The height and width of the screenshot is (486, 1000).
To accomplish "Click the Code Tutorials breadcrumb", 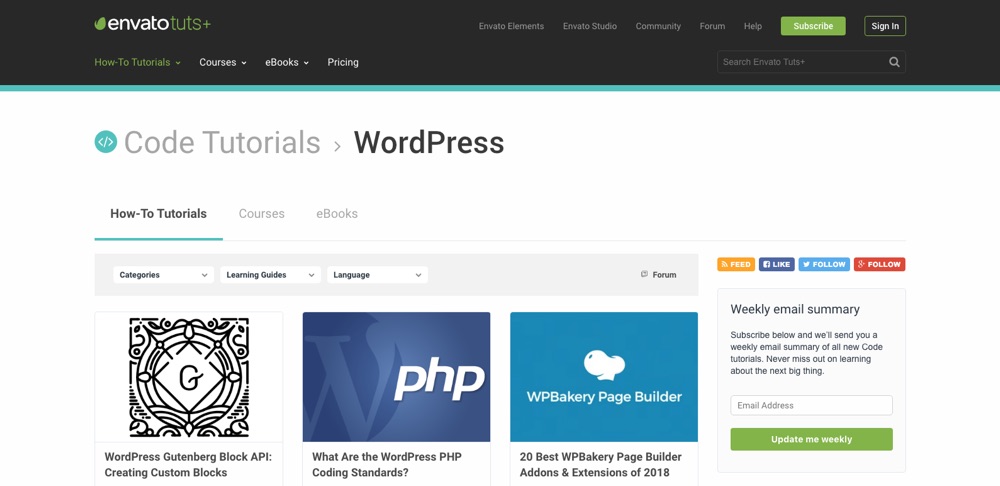I will coord(222,142).
